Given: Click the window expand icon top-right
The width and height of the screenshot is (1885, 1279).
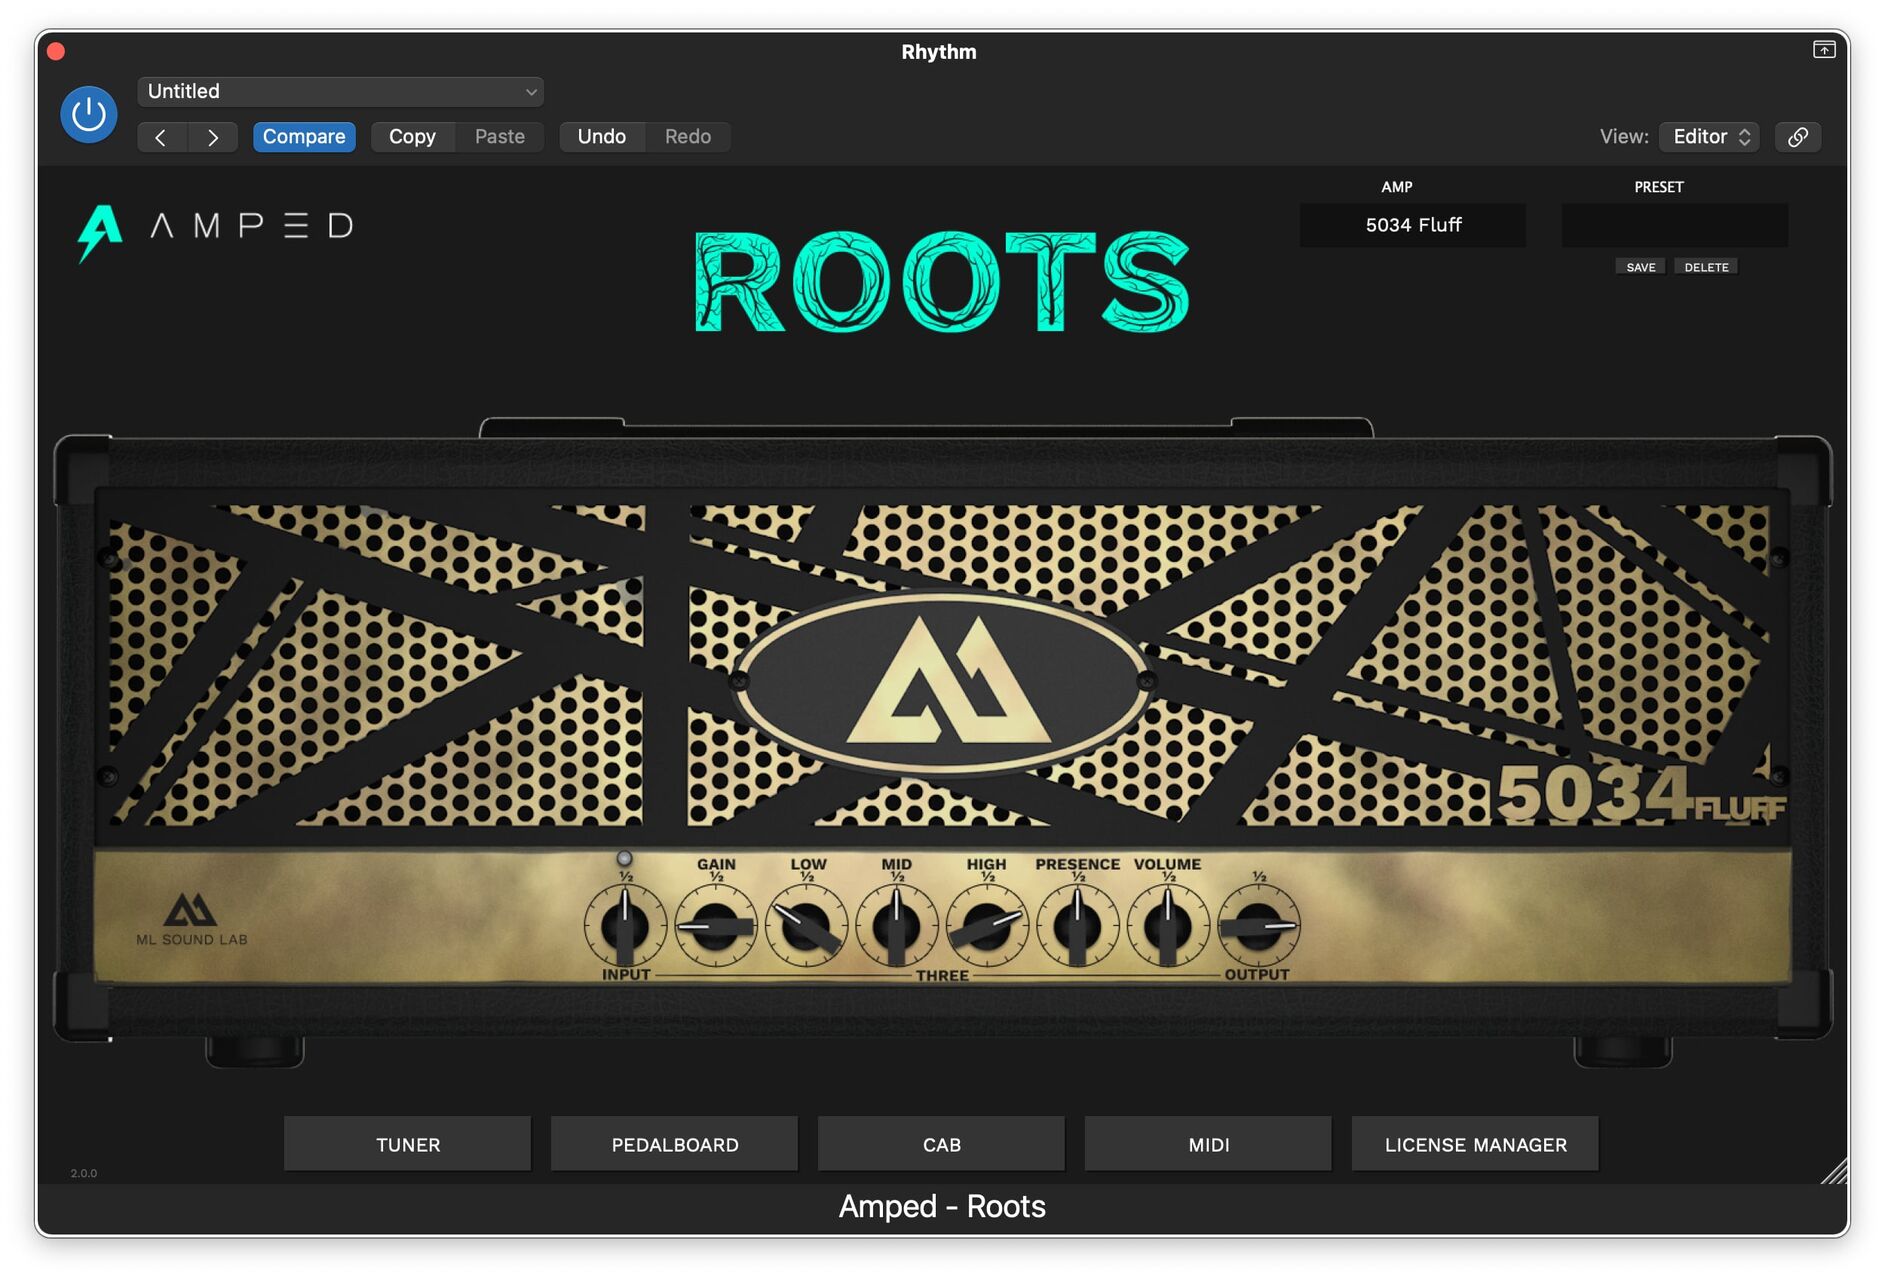Looking at the screenshot, I should (1824, 50).
